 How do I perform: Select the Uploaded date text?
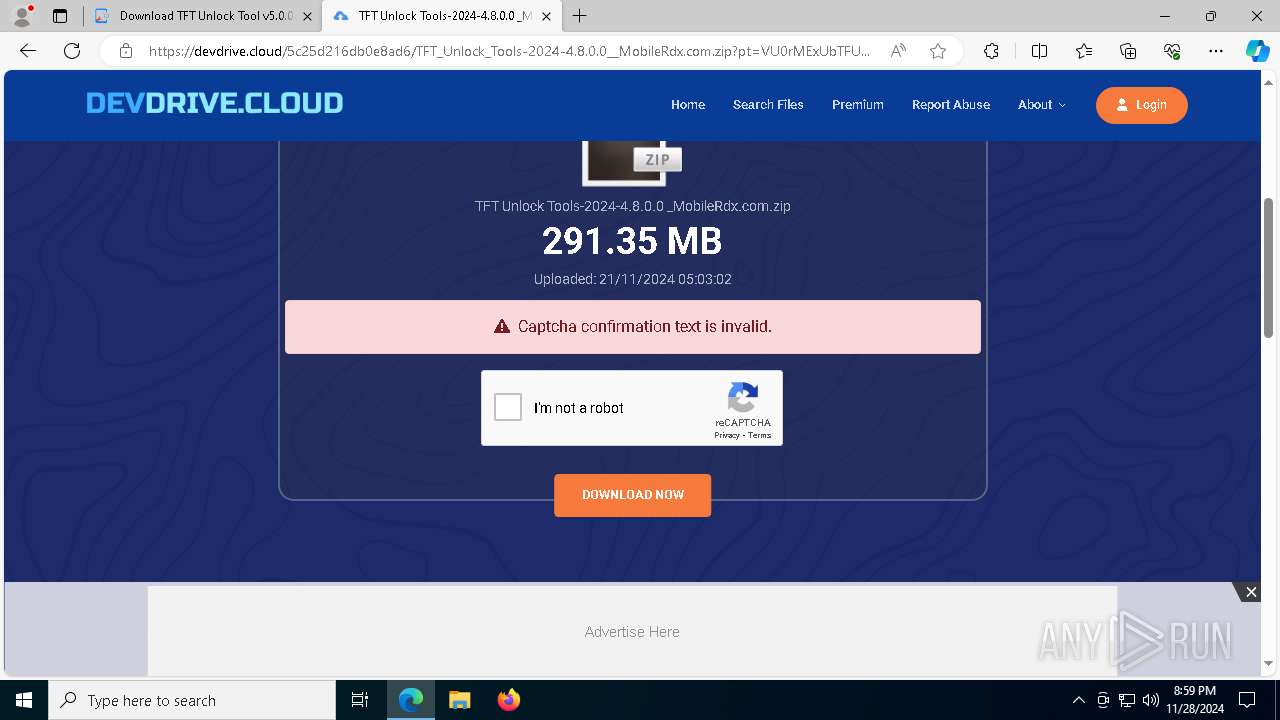pyautogui.click(x=632, y=279)
